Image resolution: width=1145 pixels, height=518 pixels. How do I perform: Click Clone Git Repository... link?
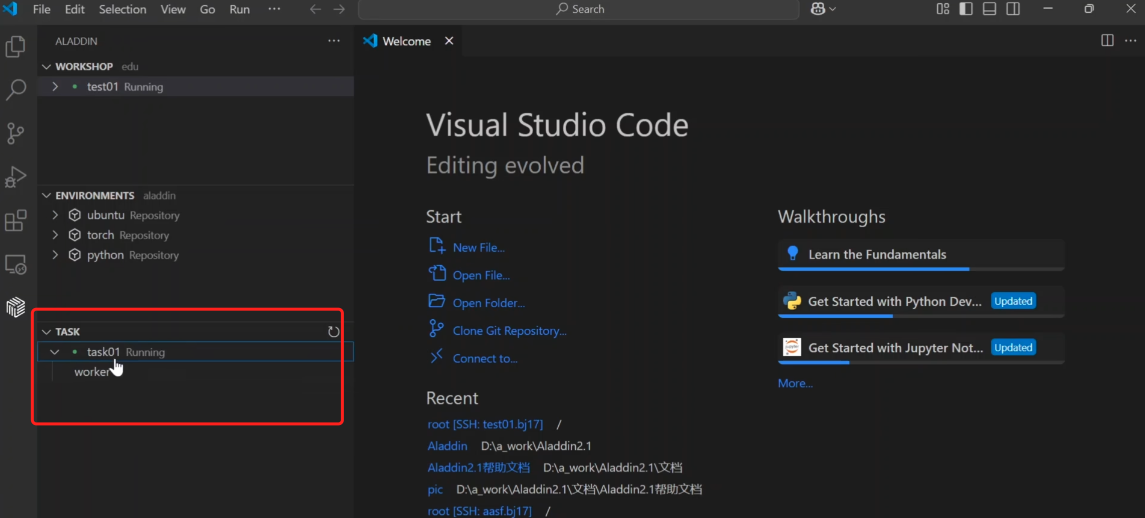[510, 331]
